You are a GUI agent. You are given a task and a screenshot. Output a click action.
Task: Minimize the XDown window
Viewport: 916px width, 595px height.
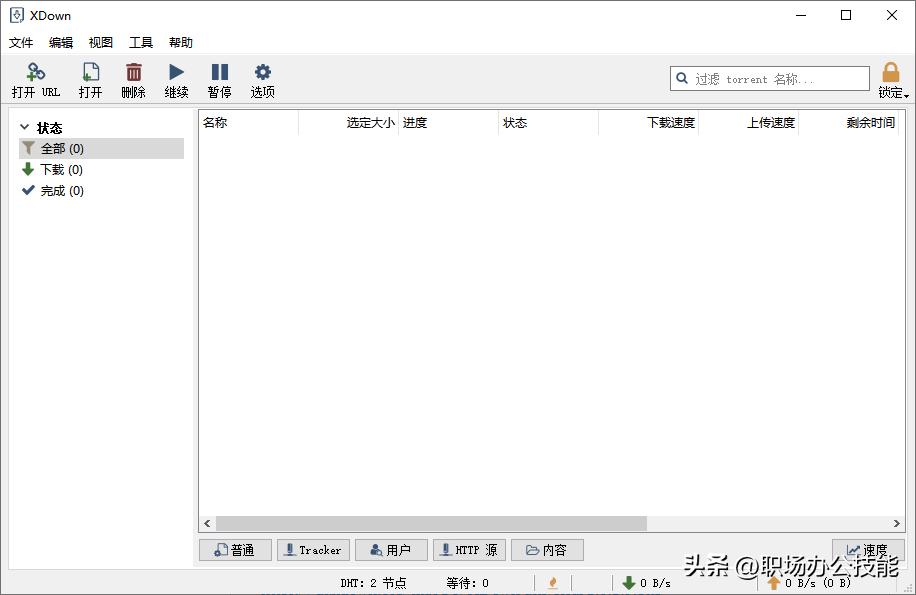(801, 15)
